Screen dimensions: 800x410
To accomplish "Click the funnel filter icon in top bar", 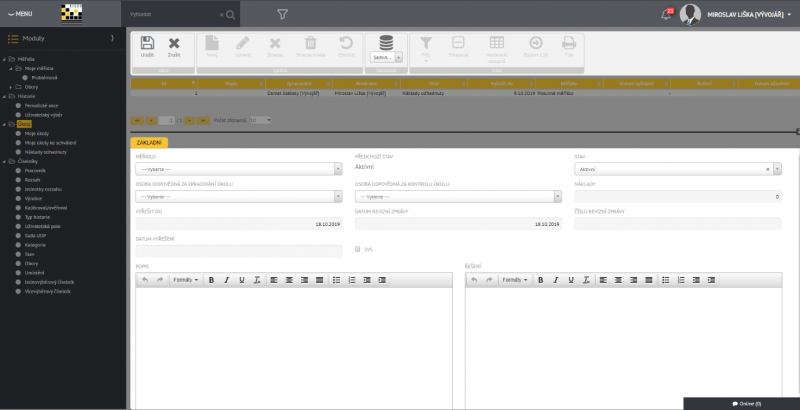I will pyautogui.click(x=283, y=15).
